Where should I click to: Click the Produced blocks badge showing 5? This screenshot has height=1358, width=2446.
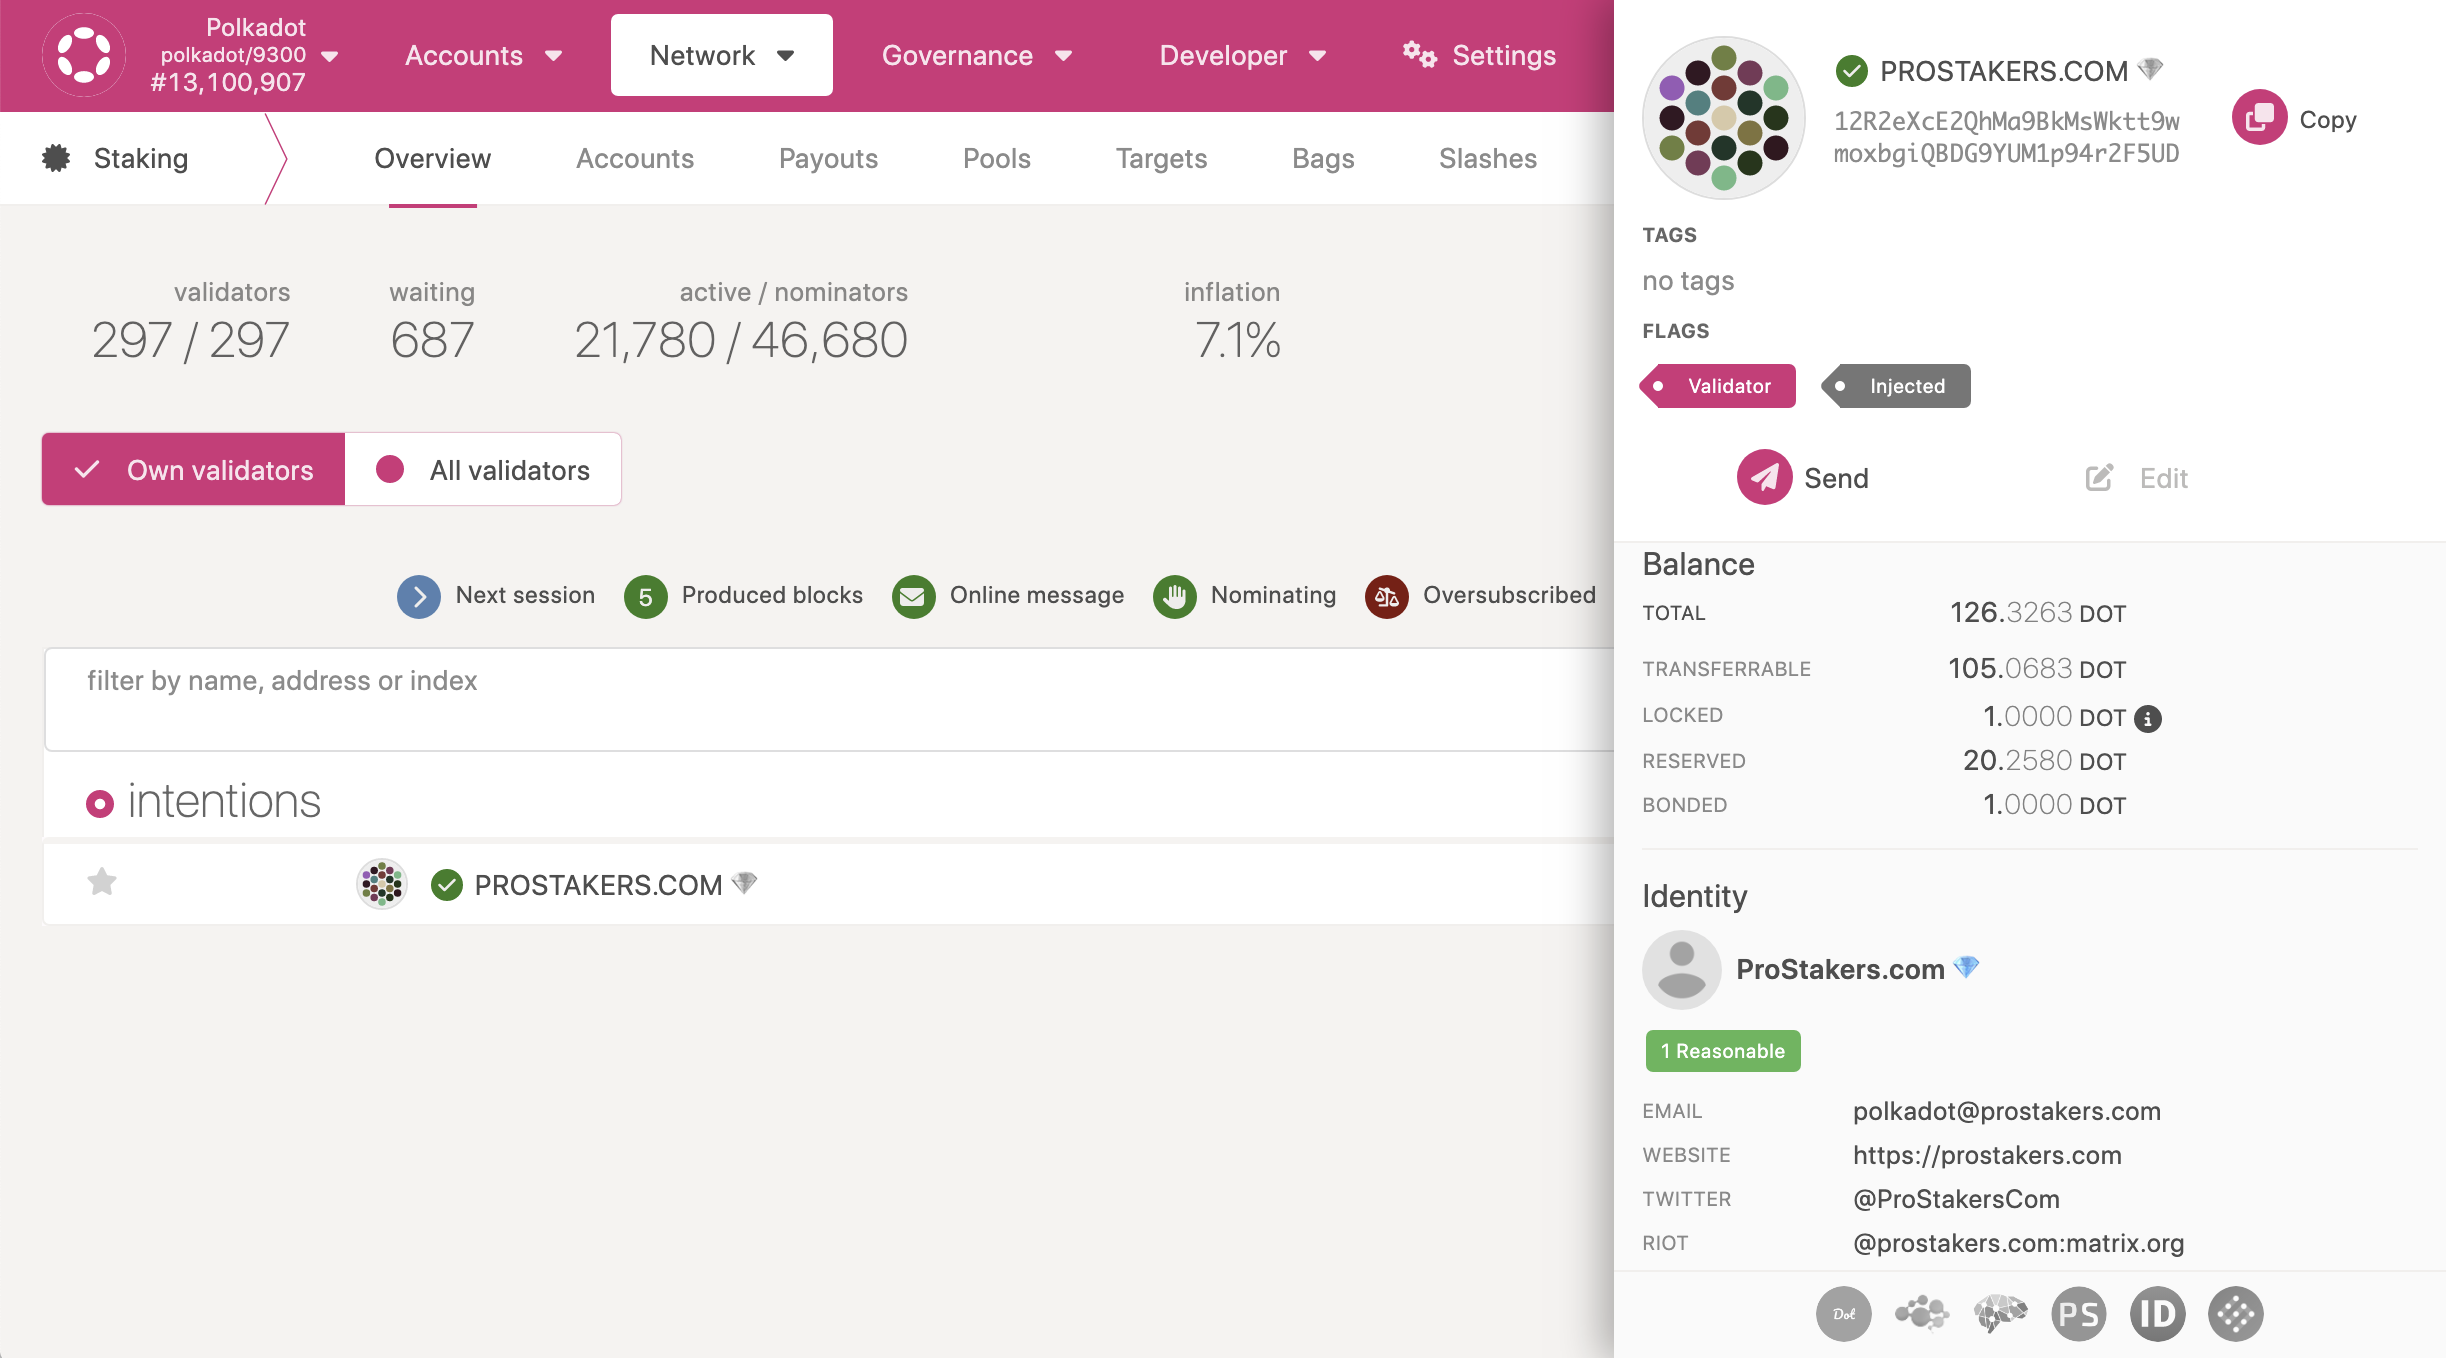(646, 597)
